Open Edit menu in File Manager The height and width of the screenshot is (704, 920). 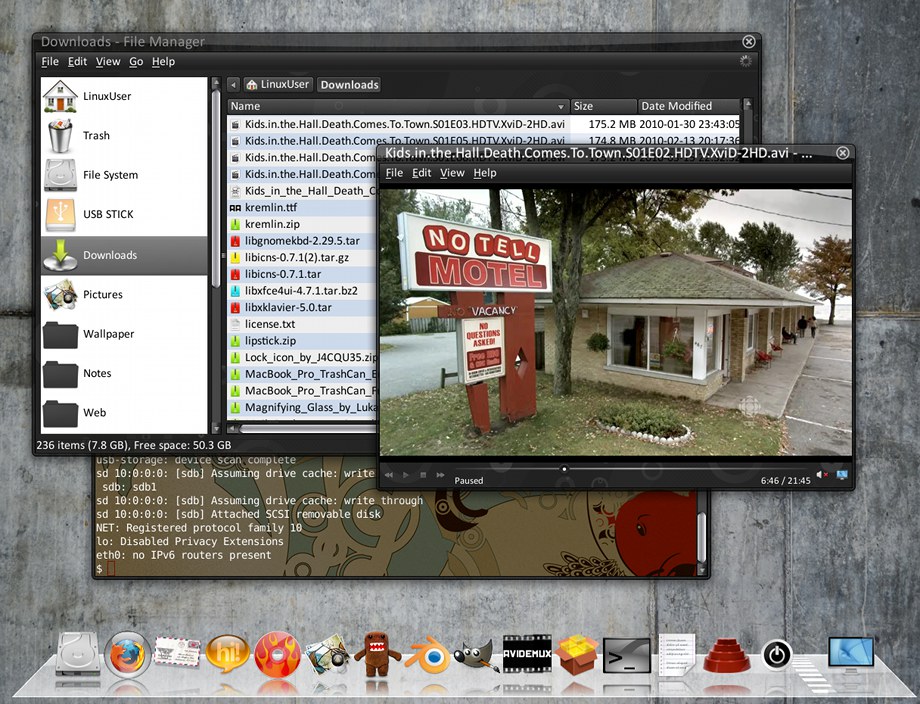(x=77, y=62)
